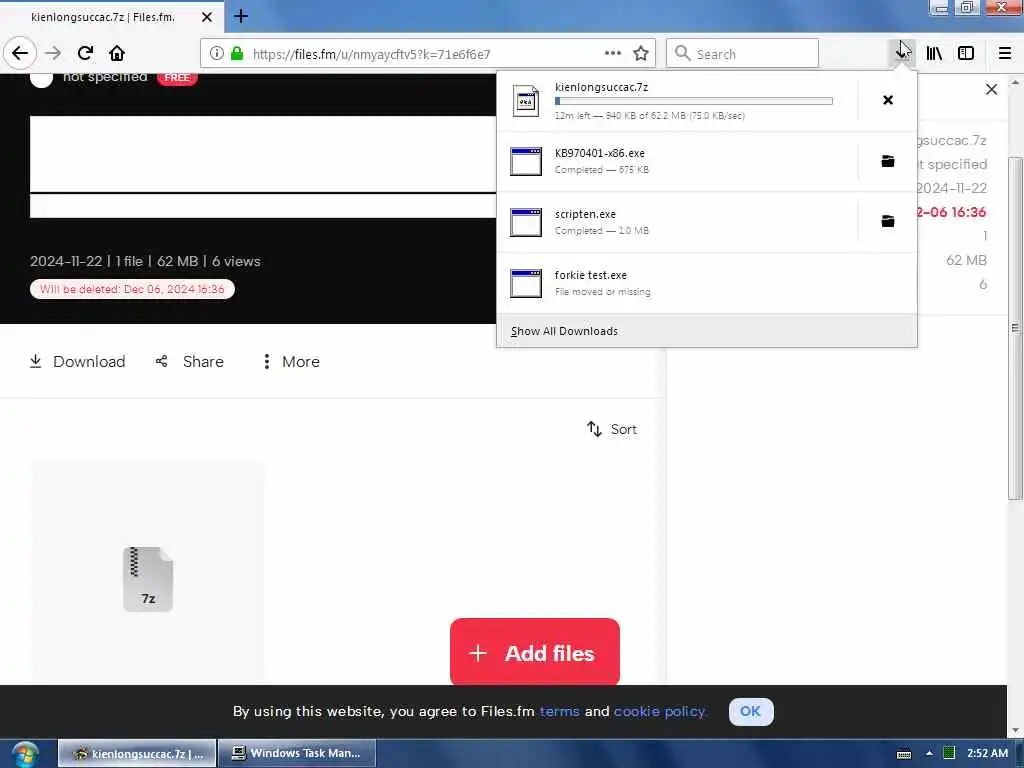The height and width of the screenshot is (768, 1024).
Task: Open the Library bookshelf icon
Action: tap(934, 54)
